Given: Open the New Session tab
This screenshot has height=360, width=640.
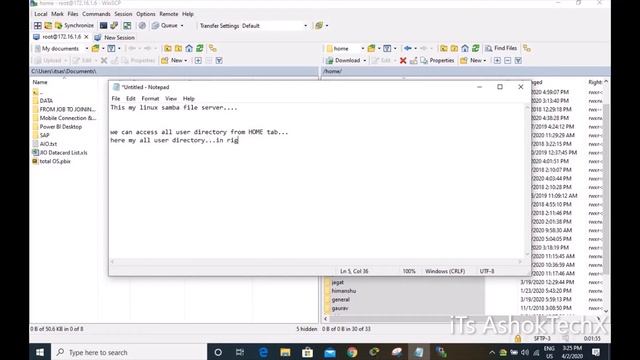Looking at the screenshot, I should click(115, 37).
